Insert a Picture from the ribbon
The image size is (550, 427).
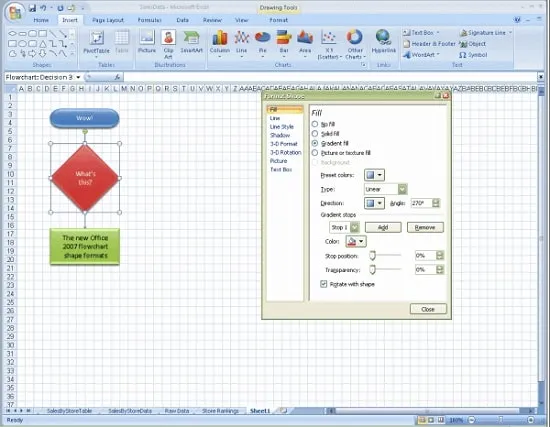pos(147,42)
